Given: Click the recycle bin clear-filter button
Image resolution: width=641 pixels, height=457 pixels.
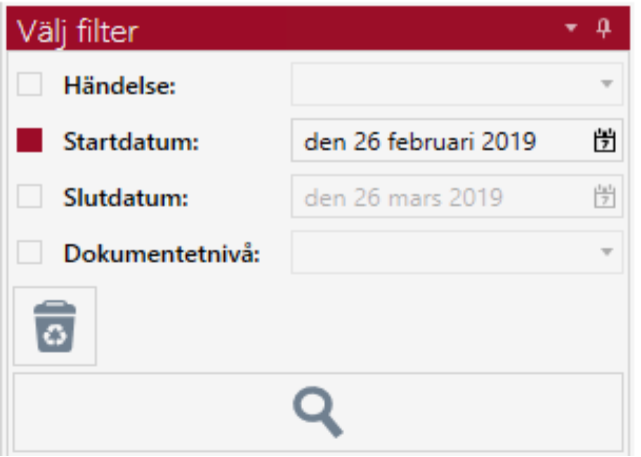Looking at the screenshot, I should click(x=55, y=326).
